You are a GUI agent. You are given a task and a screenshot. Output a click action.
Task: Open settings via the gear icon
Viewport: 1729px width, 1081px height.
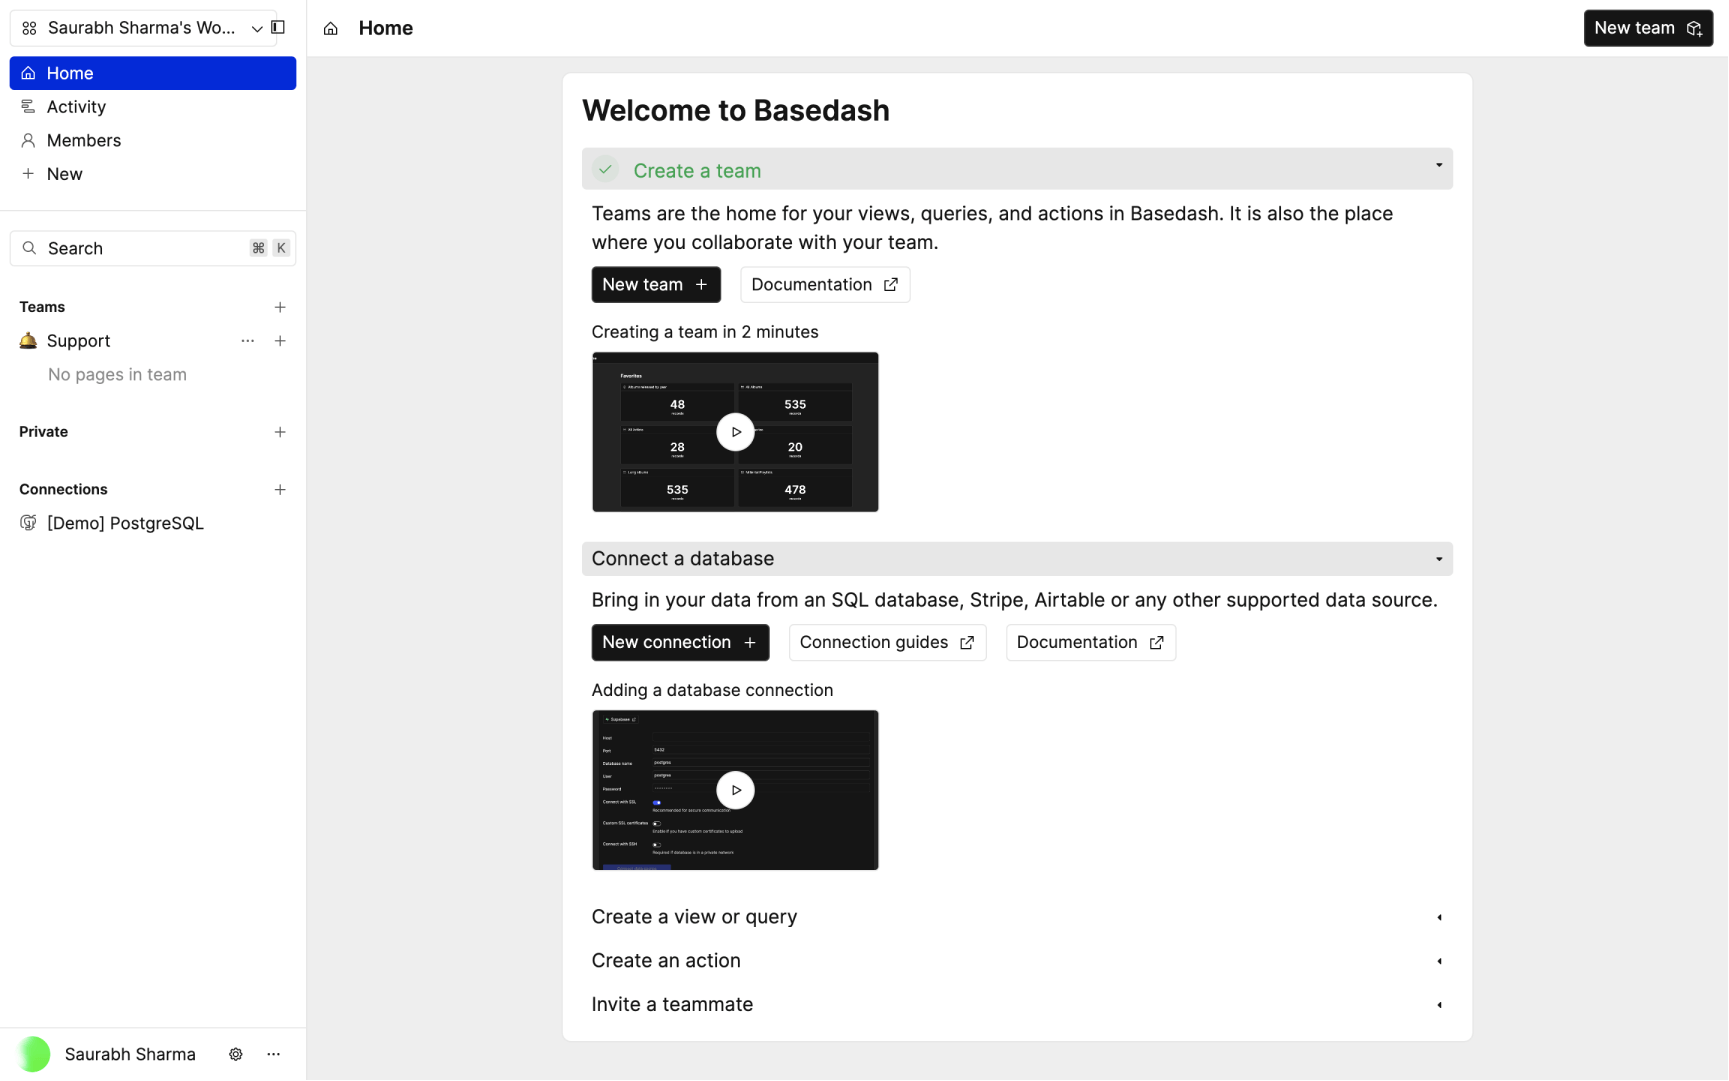point(236,1054)
